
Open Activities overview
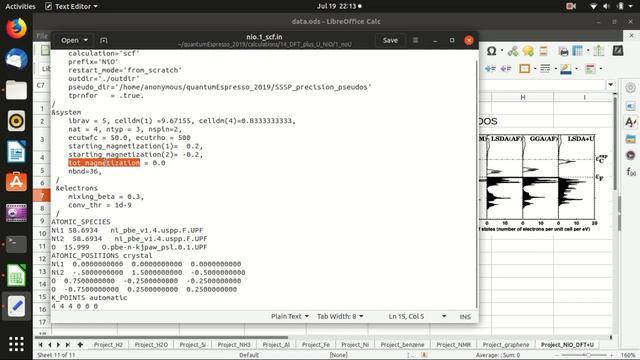coord(20,6)
